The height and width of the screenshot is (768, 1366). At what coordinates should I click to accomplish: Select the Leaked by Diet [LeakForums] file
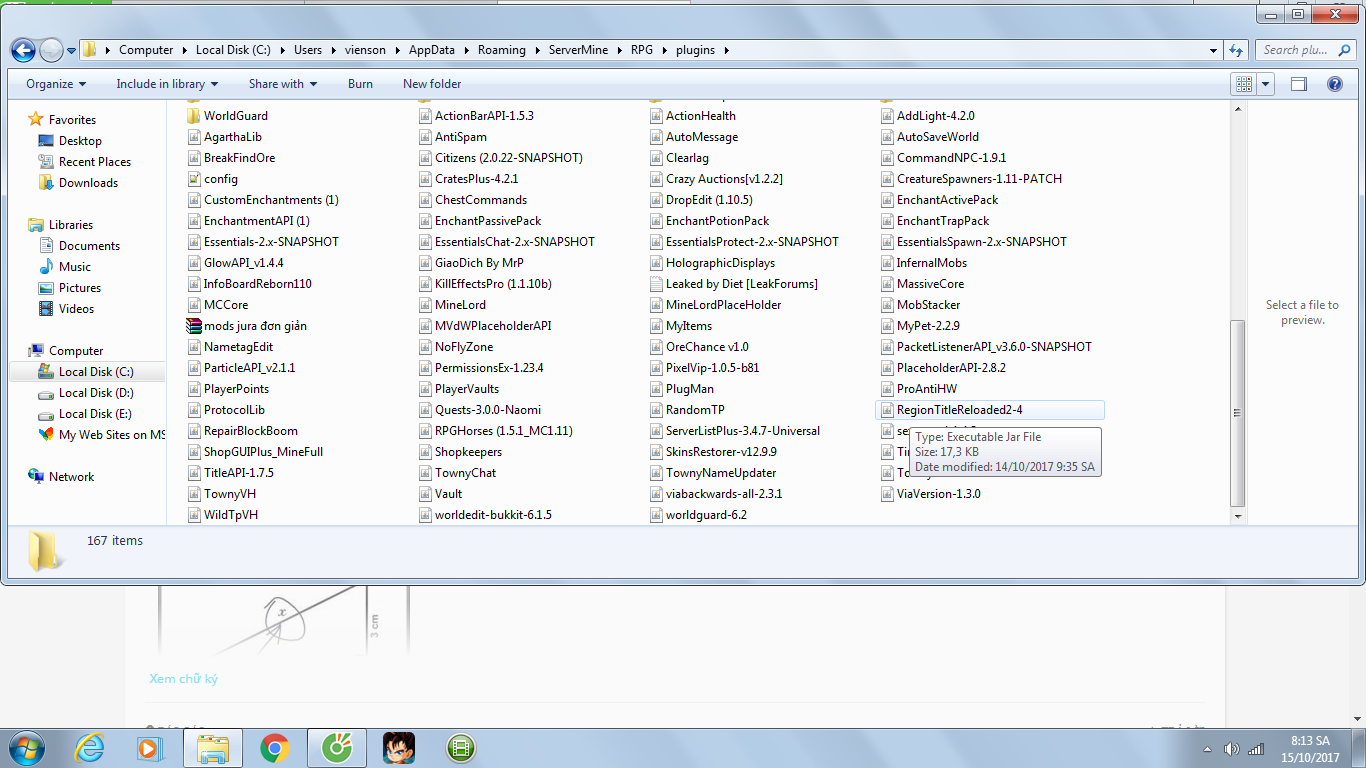[x=733, y=284]
